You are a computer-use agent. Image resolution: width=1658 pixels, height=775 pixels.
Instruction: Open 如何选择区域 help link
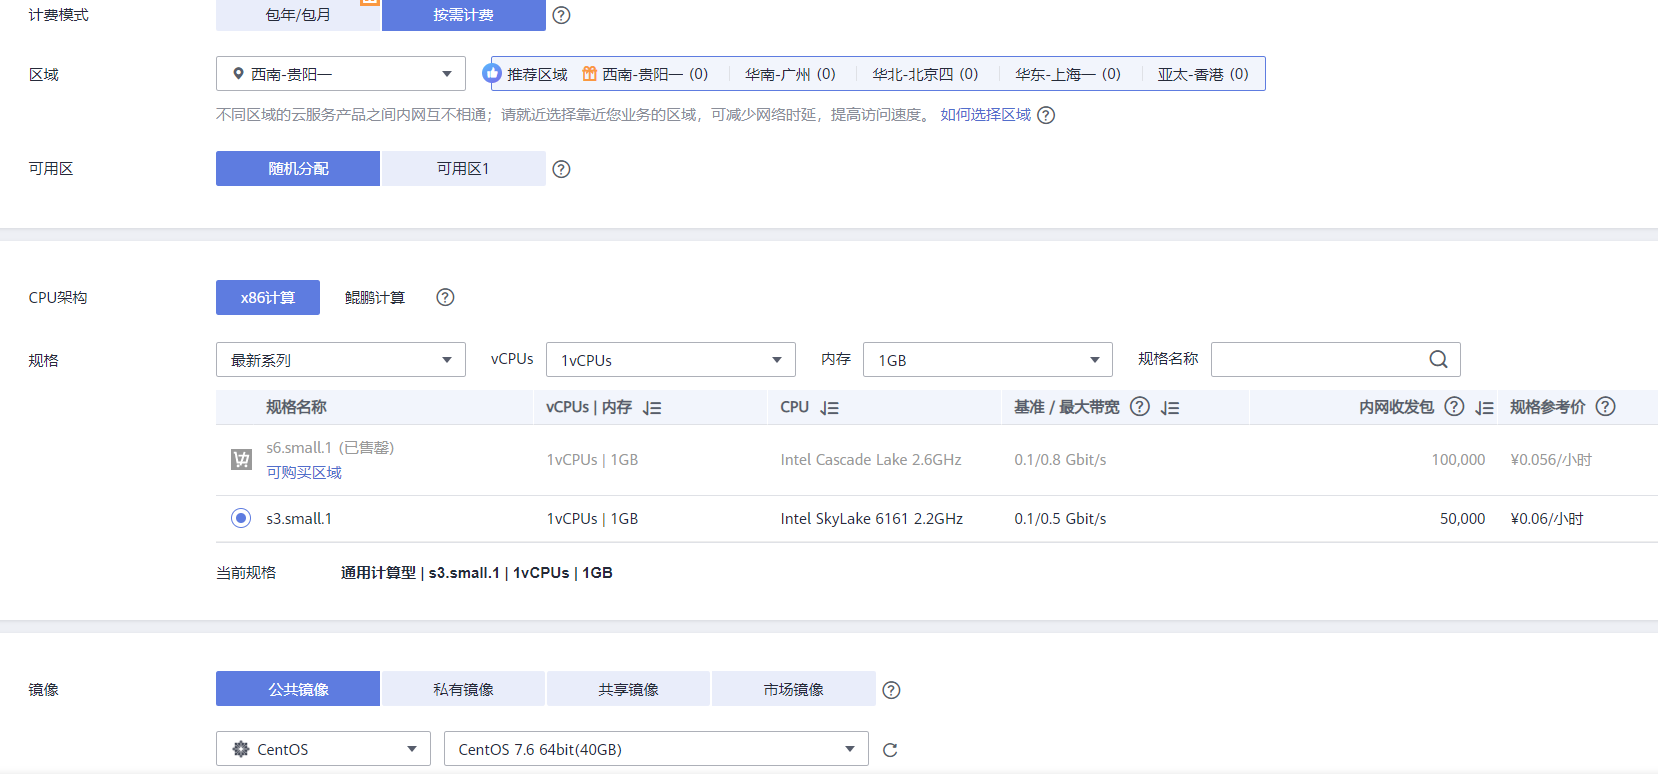(x=985, y=115)
